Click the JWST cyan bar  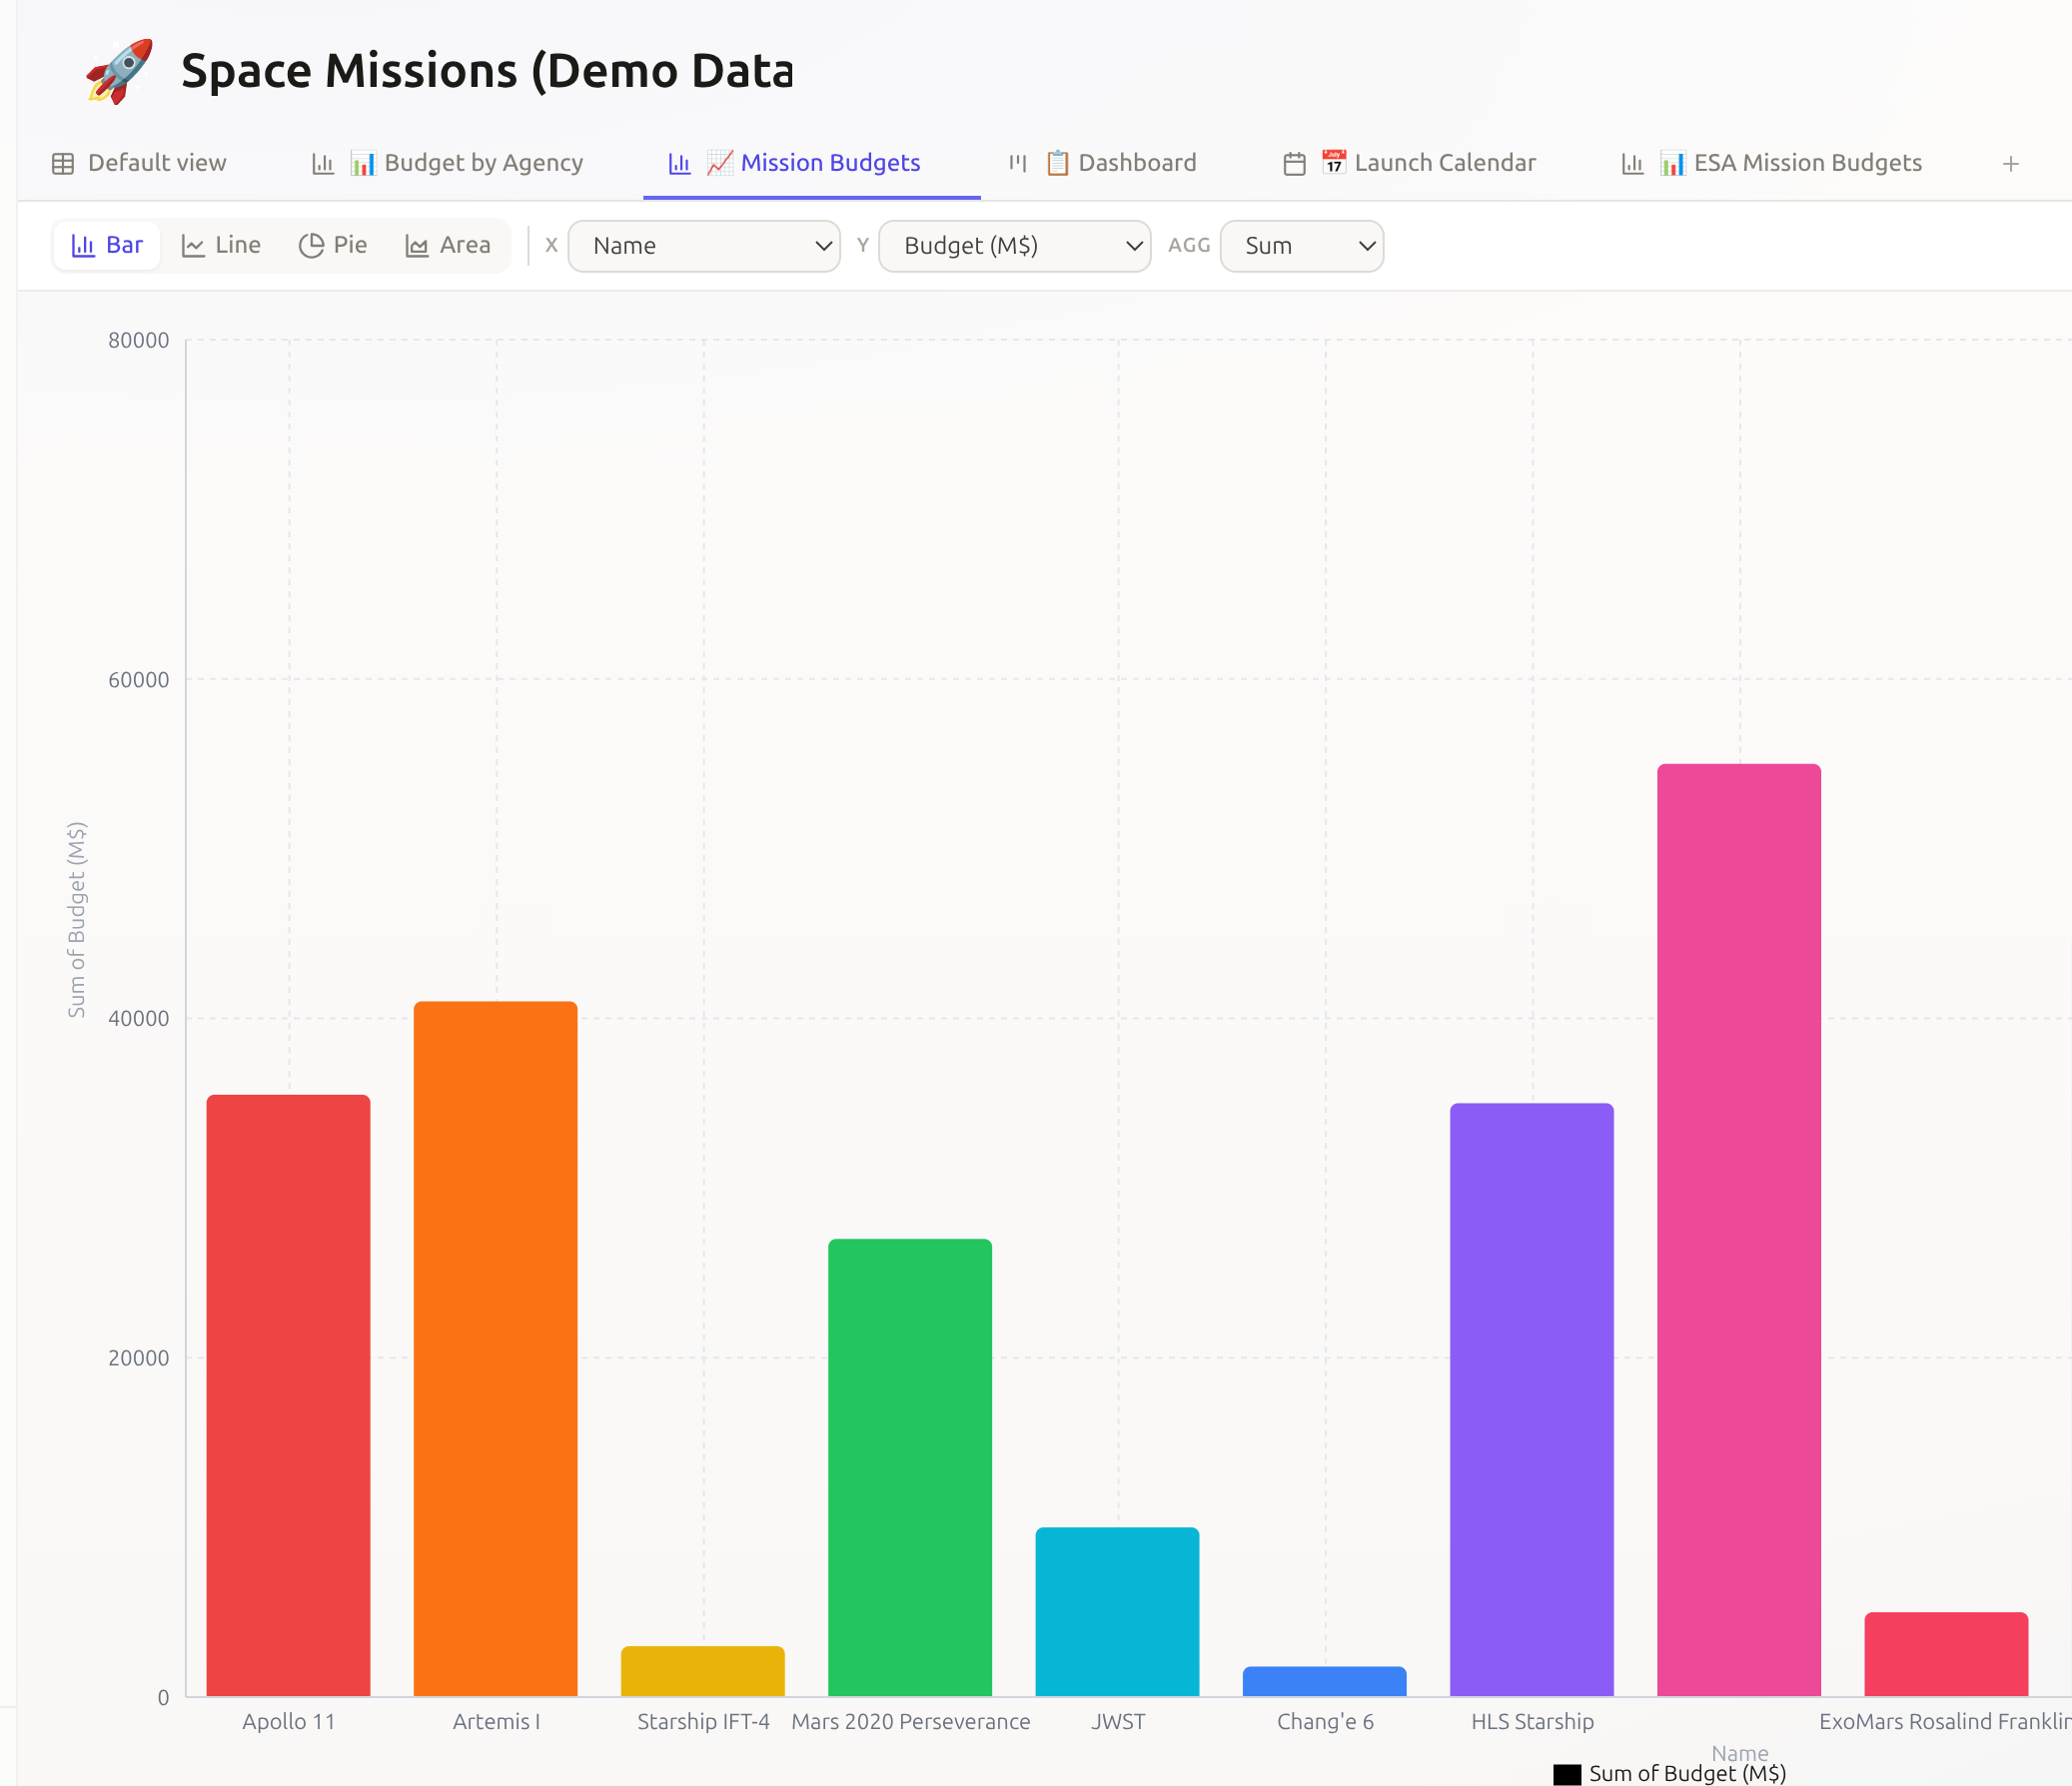click(1117, 1611)
